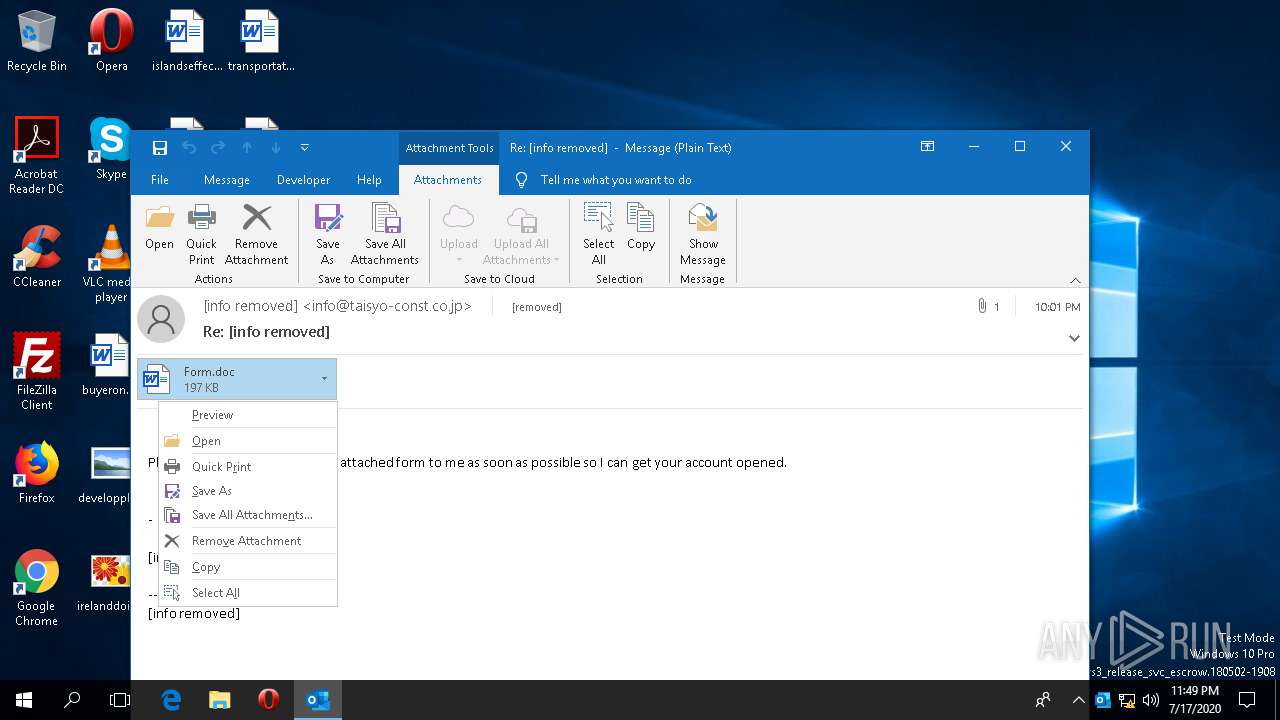Screen dimensions: 1280x720
Task: Switch to the Message ribbon tab
Action: (227, 180)
